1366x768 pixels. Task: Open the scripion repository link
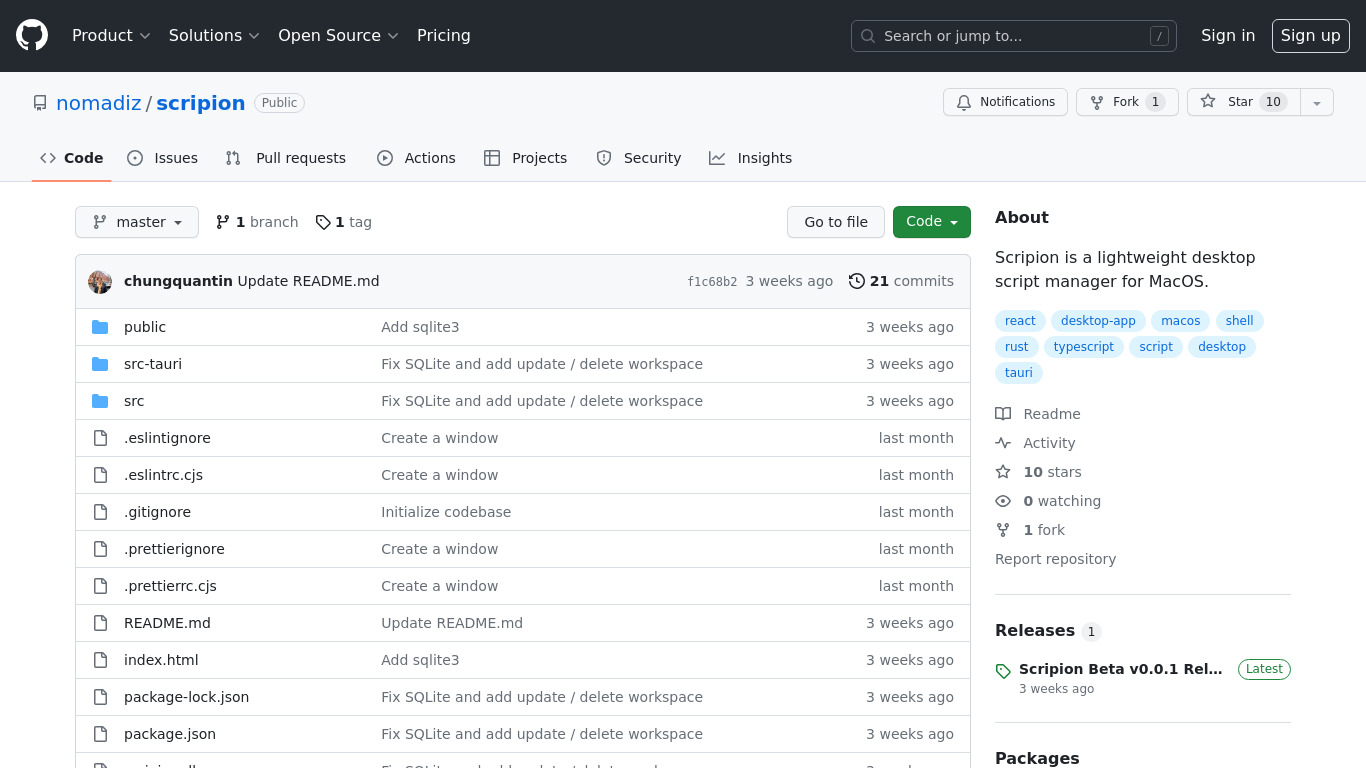(x=201, y=103)
